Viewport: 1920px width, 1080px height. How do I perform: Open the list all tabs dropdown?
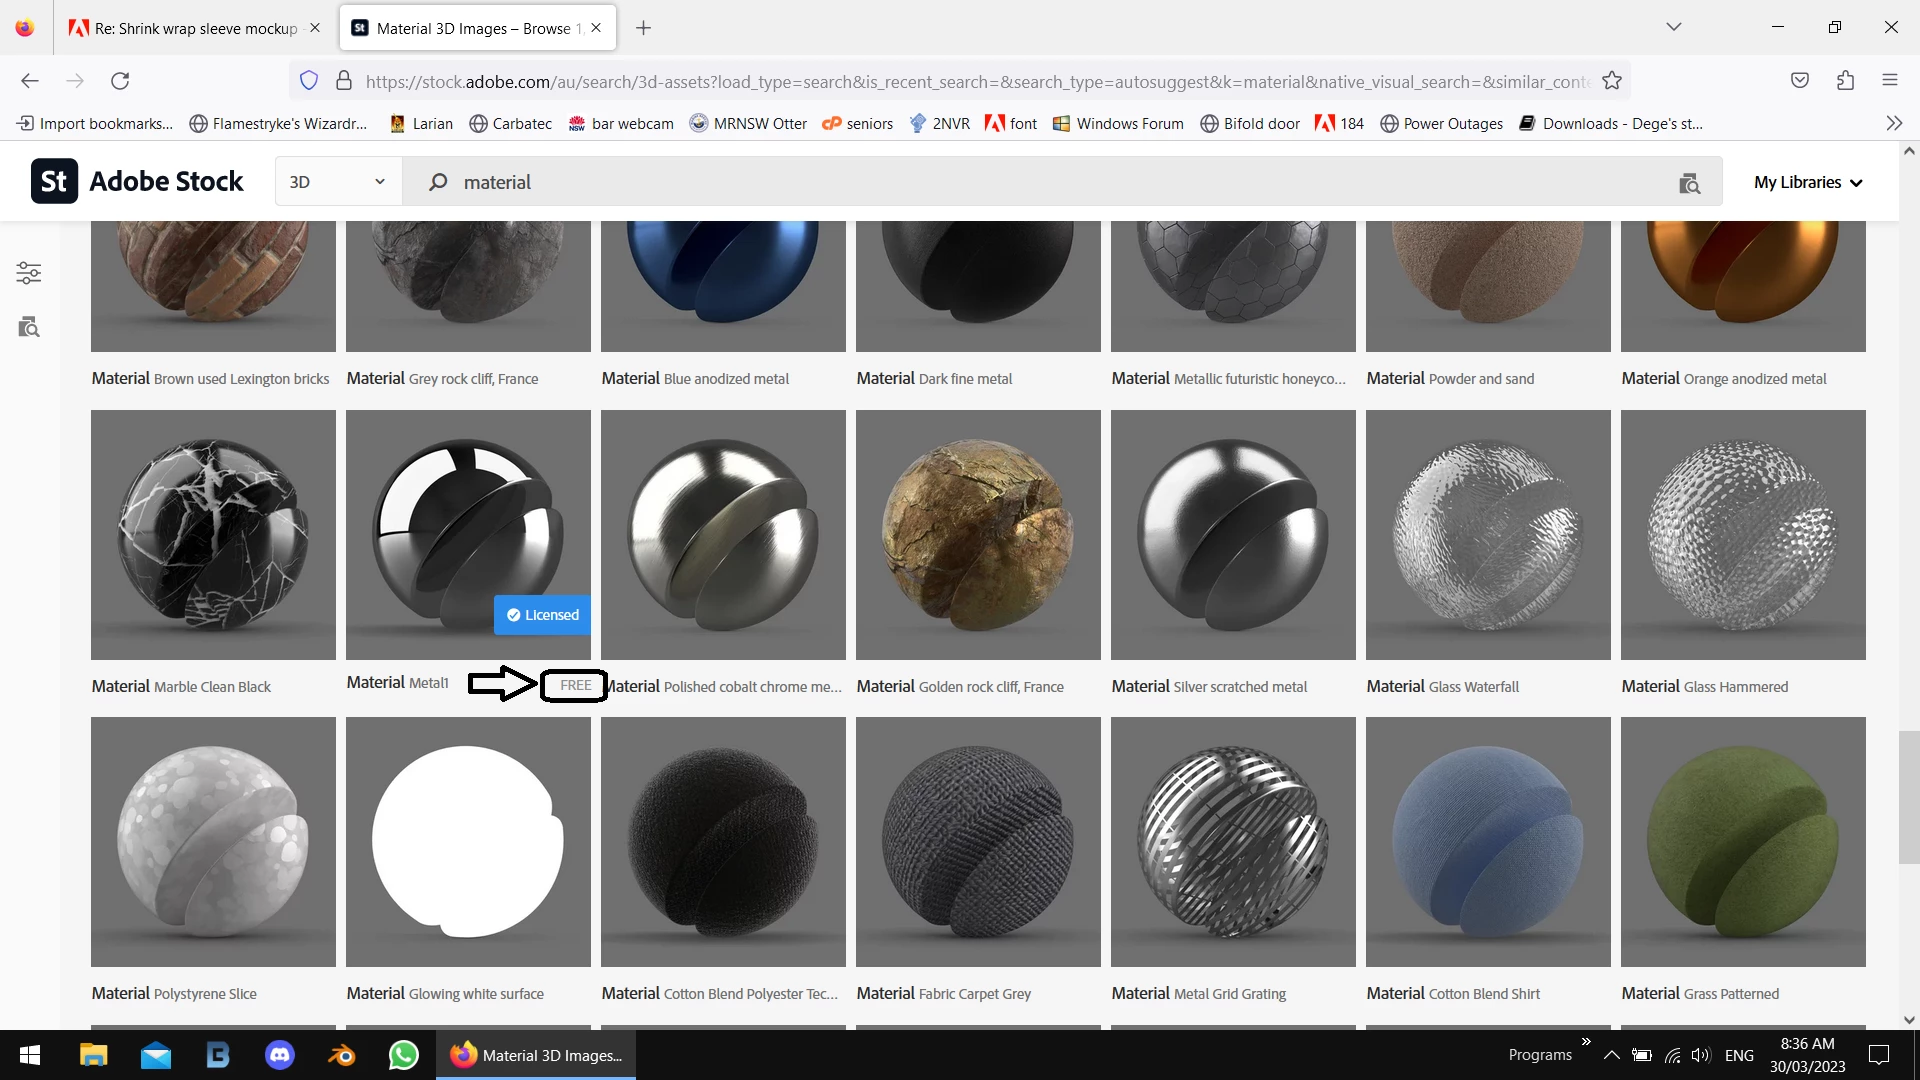pyautogui.click(x=1673, y=27)
